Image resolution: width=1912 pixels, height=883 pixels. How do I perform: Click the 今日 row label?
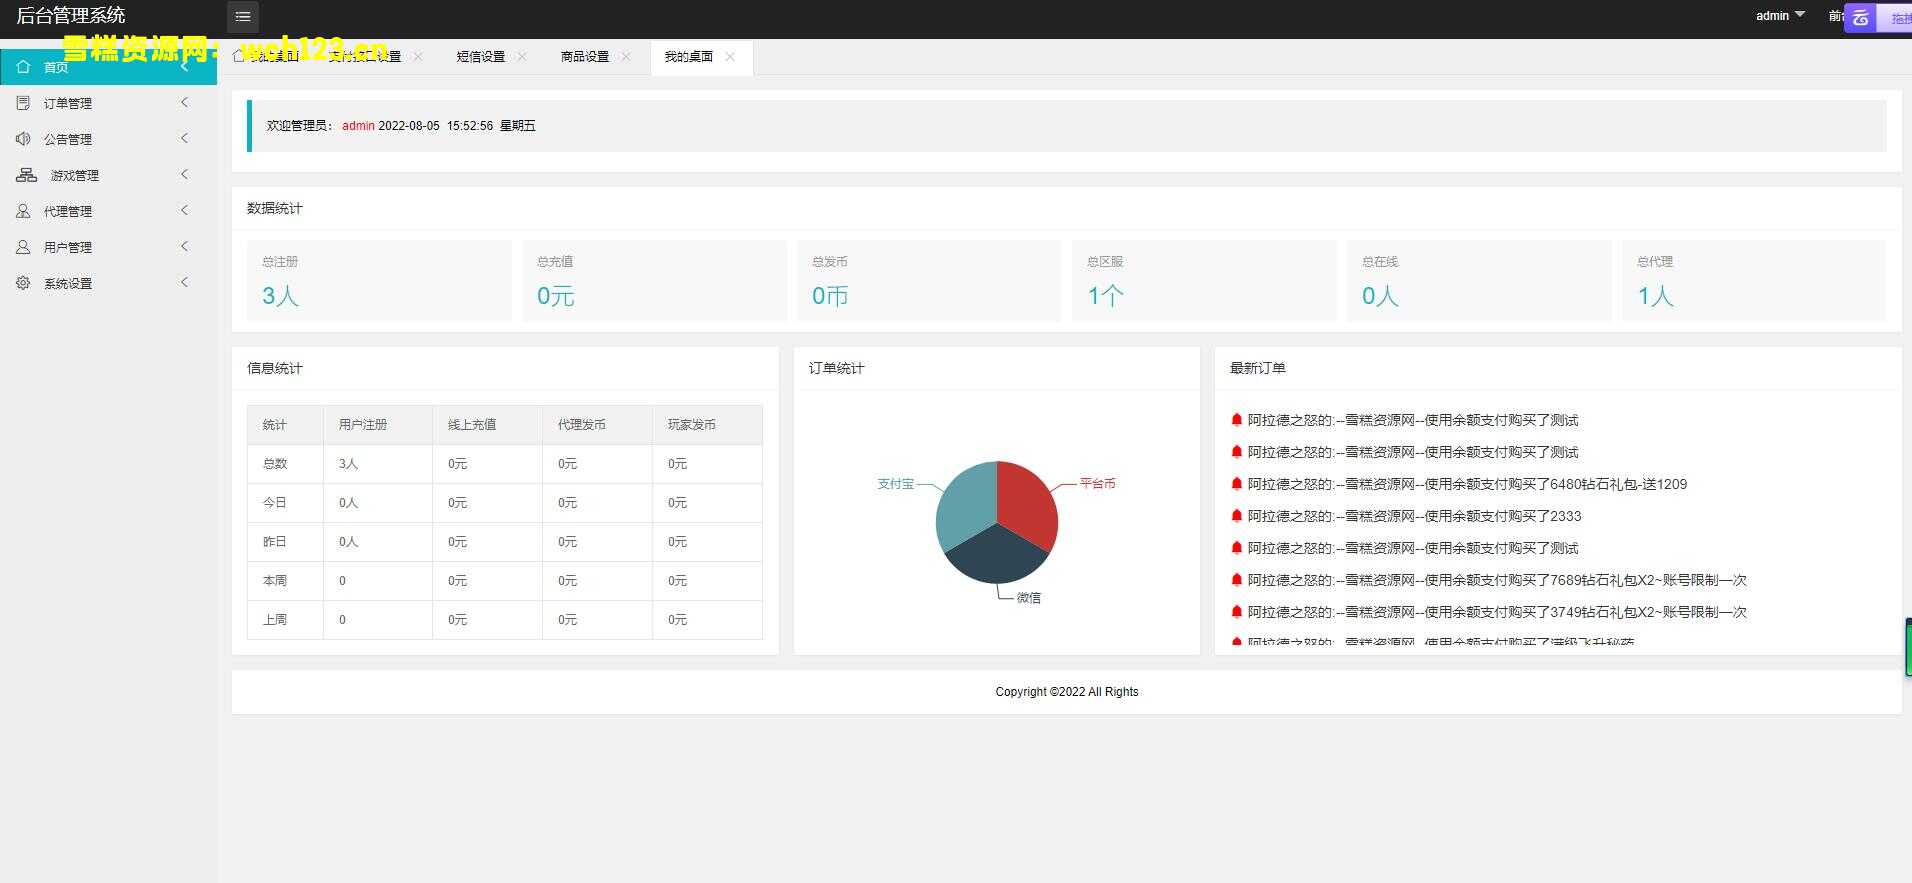coord(275,503)
